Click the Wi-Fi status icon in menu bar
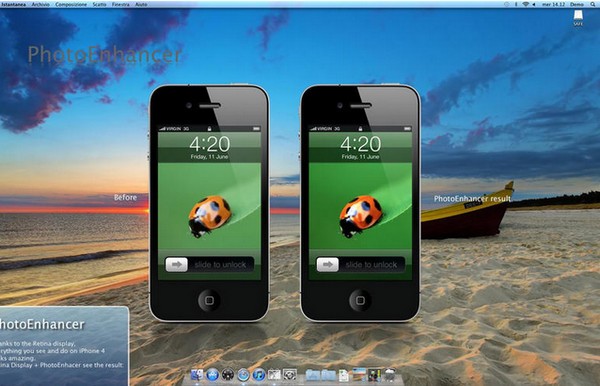This screenshot has width=600, height=386. click(x=526, y=4)
